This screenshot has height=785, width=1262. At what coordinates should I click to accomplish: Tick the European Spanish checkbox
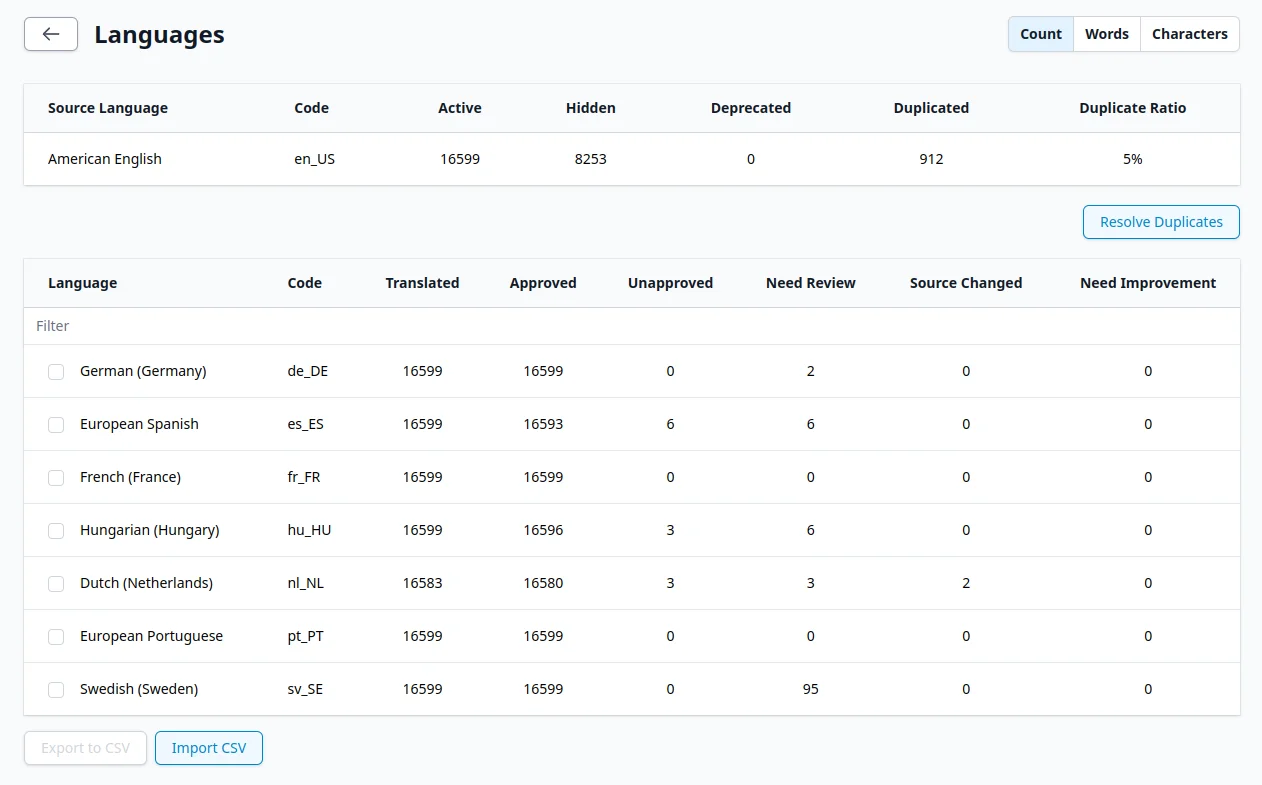click(56, 425)
